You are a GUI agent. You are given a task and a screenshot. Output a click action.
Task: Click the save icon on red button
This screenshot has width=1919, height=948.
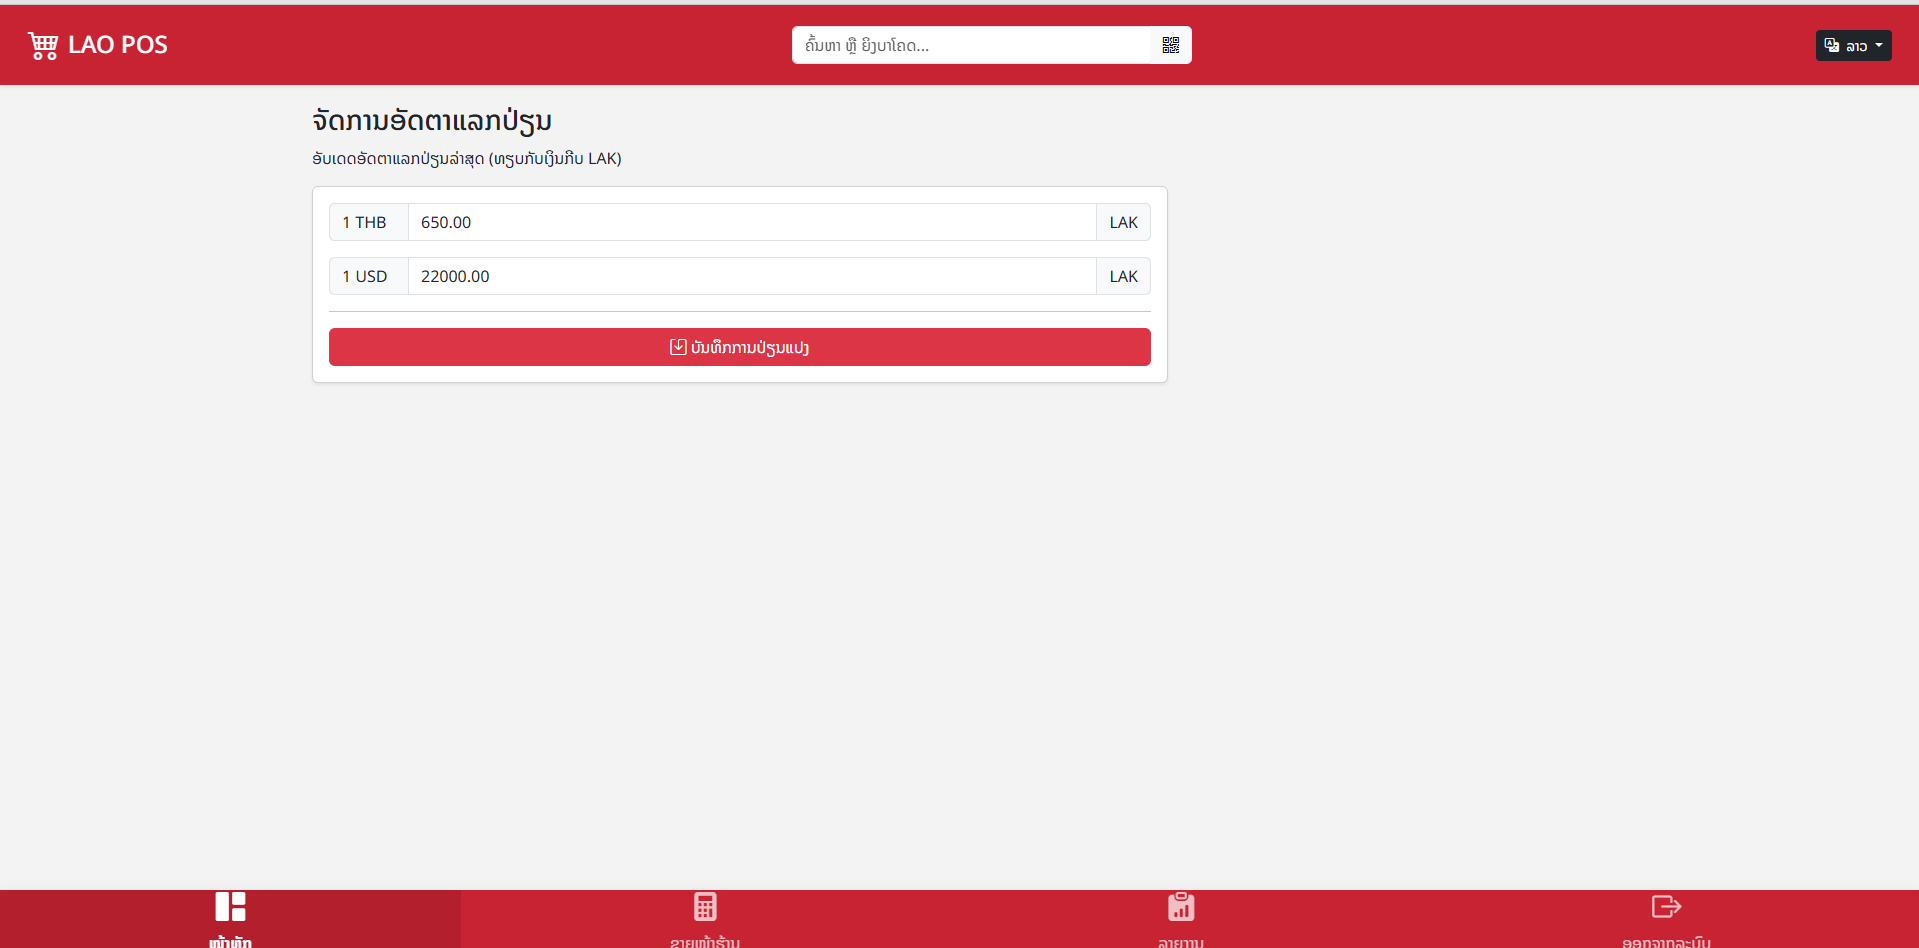[x=678, y=347]
